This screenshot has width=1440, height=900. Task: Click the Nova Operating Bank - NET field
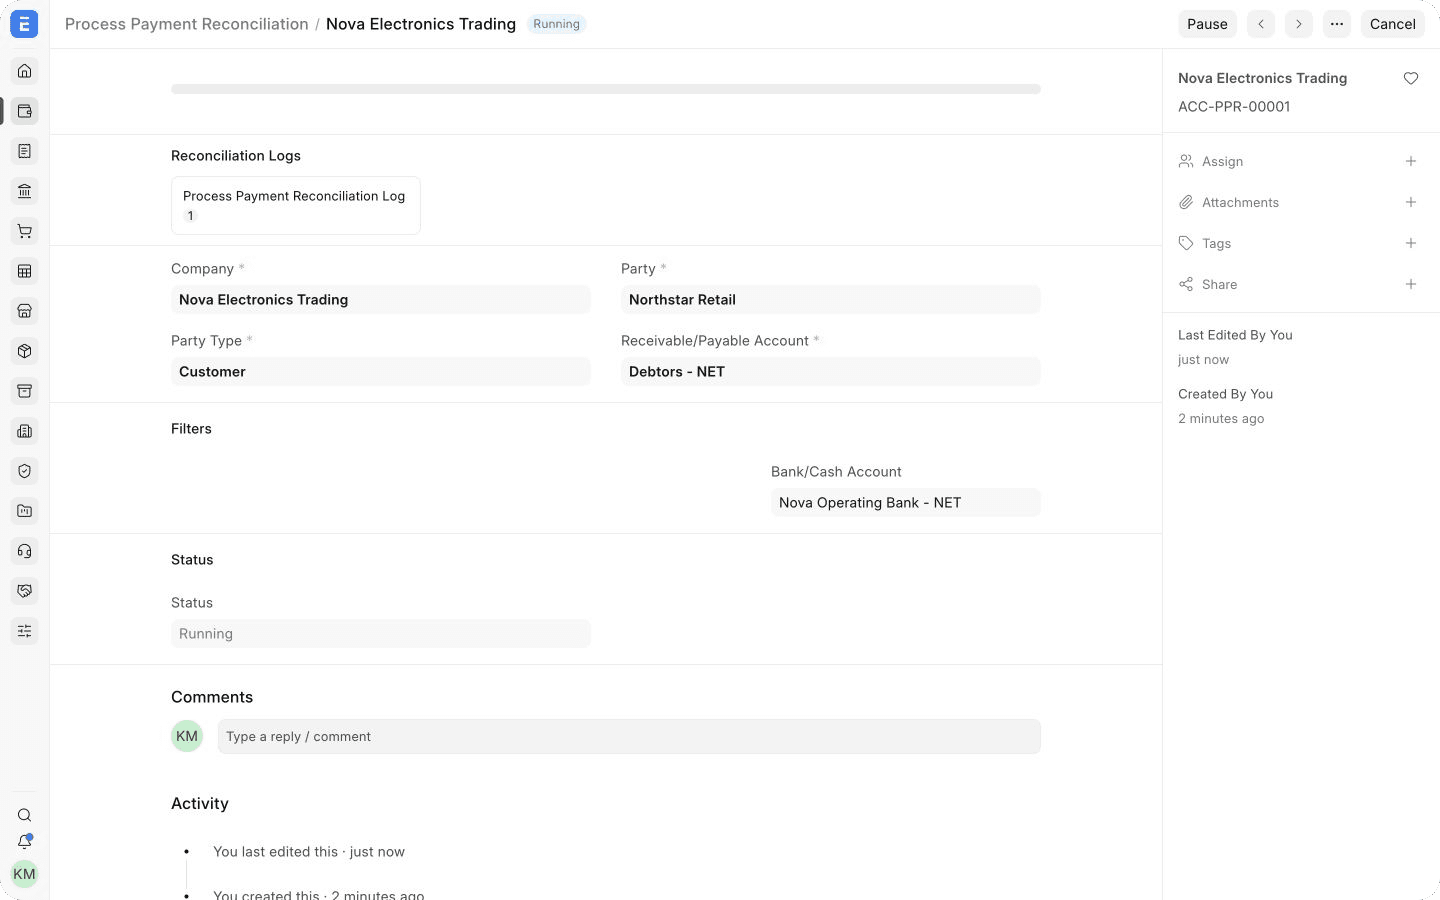906,503
